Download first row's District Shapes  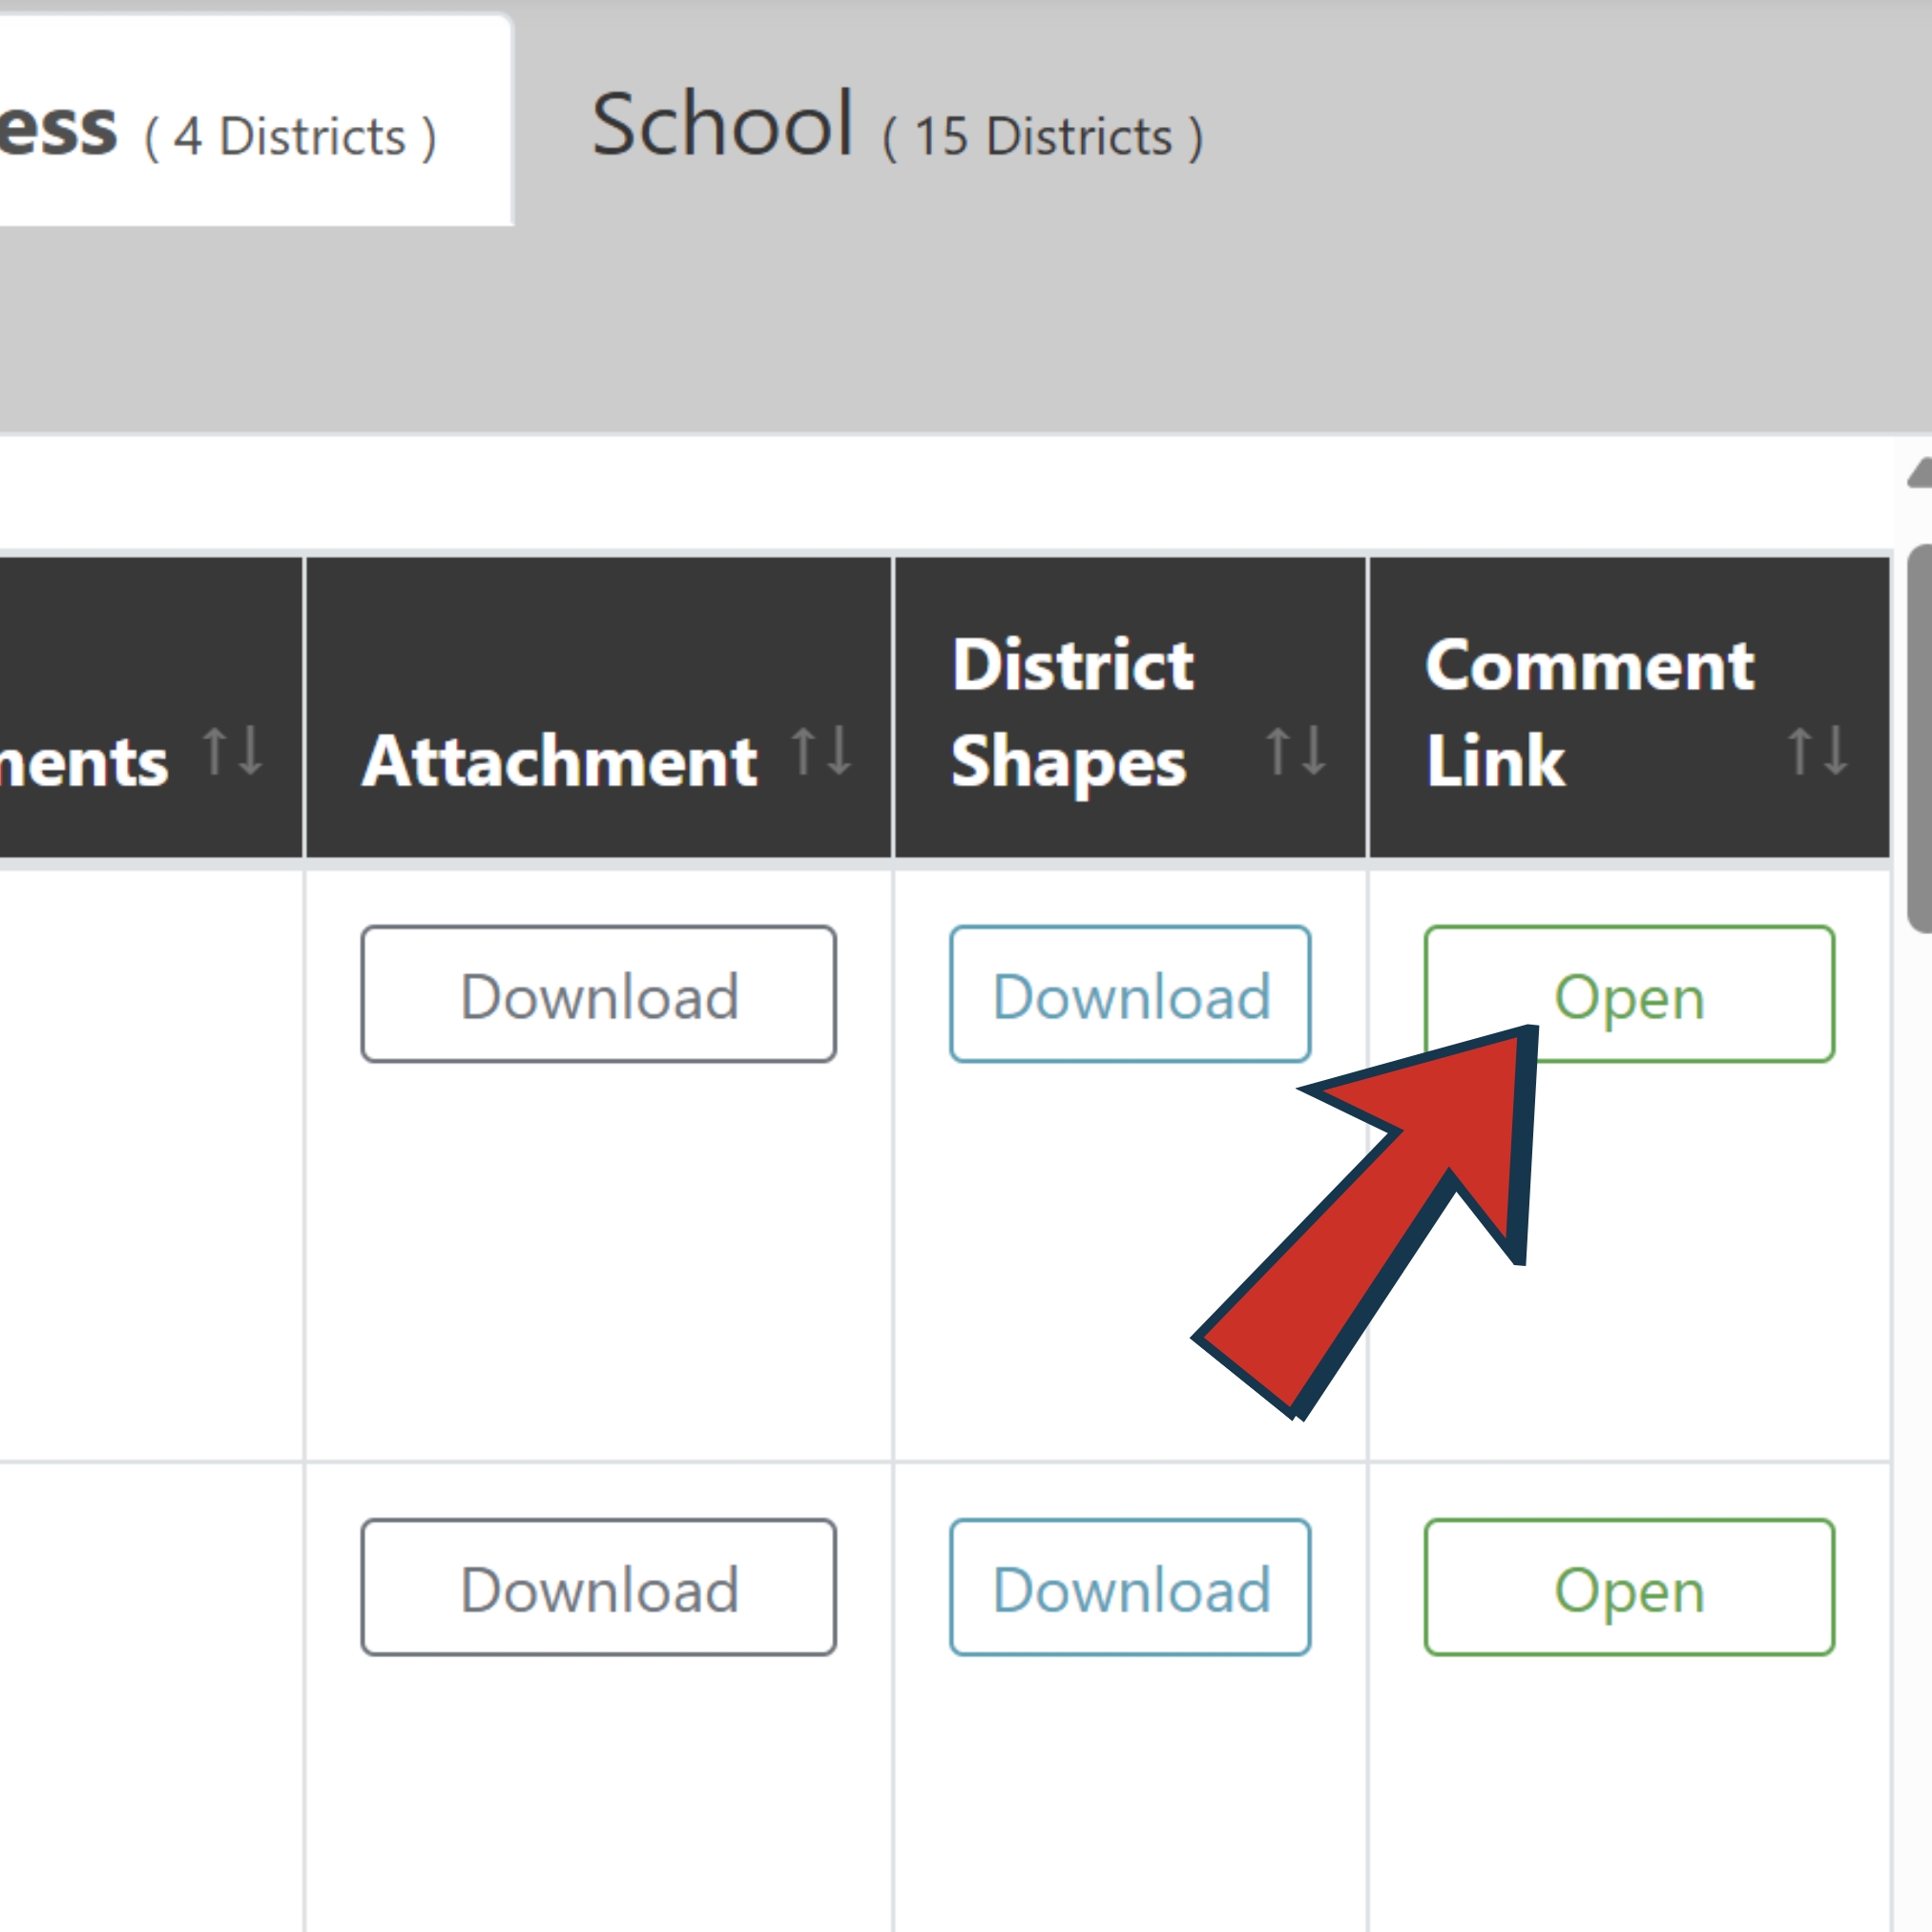(1130, 994)
